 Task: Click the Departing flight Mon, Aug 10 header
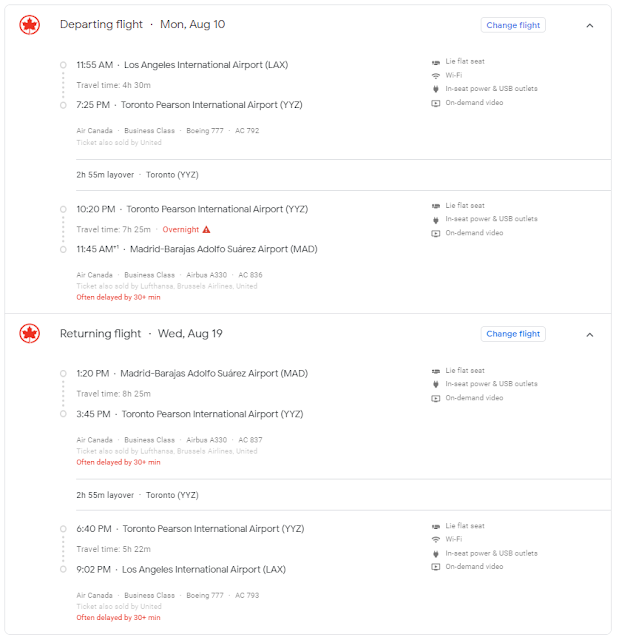click(x=142, y=24)
